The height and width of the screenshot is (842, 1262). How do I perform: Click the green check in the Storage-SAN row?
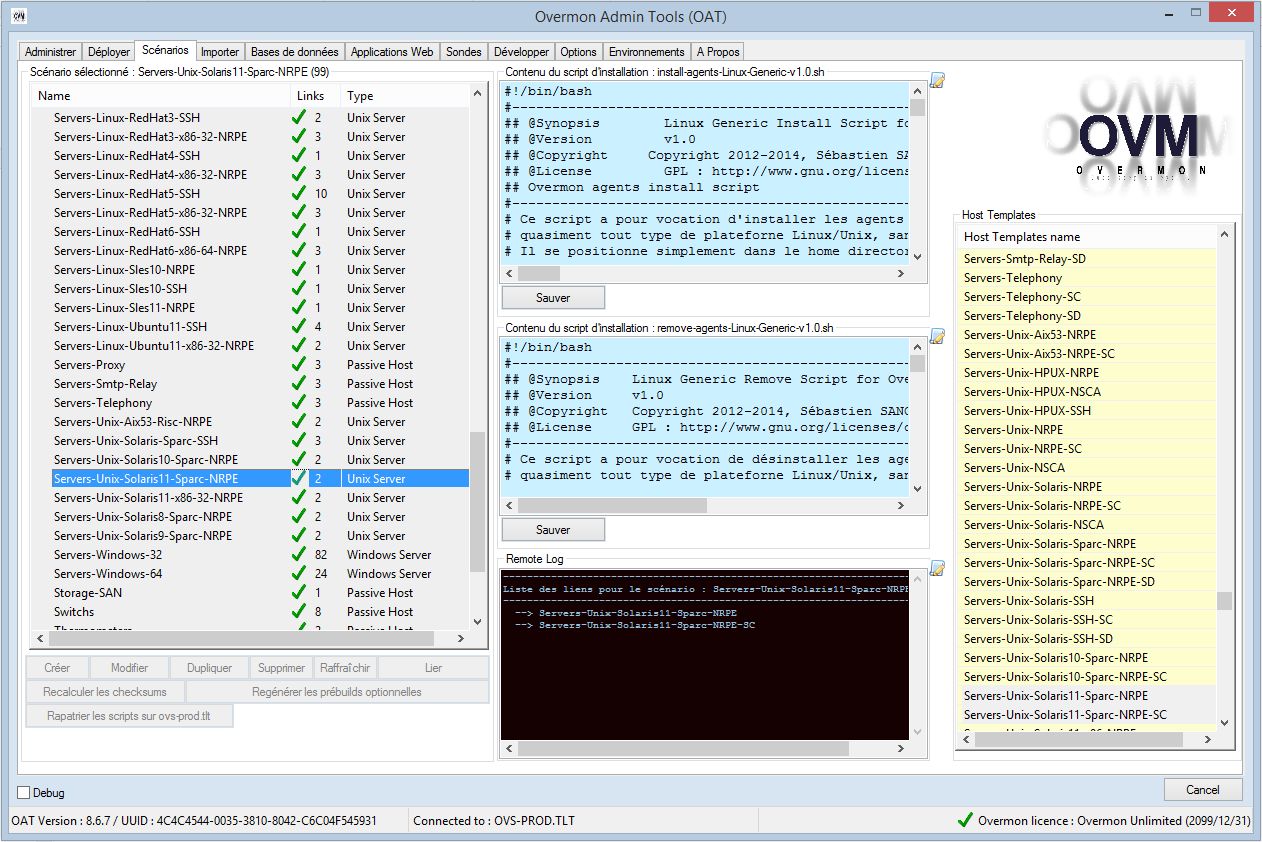[298, 593]
